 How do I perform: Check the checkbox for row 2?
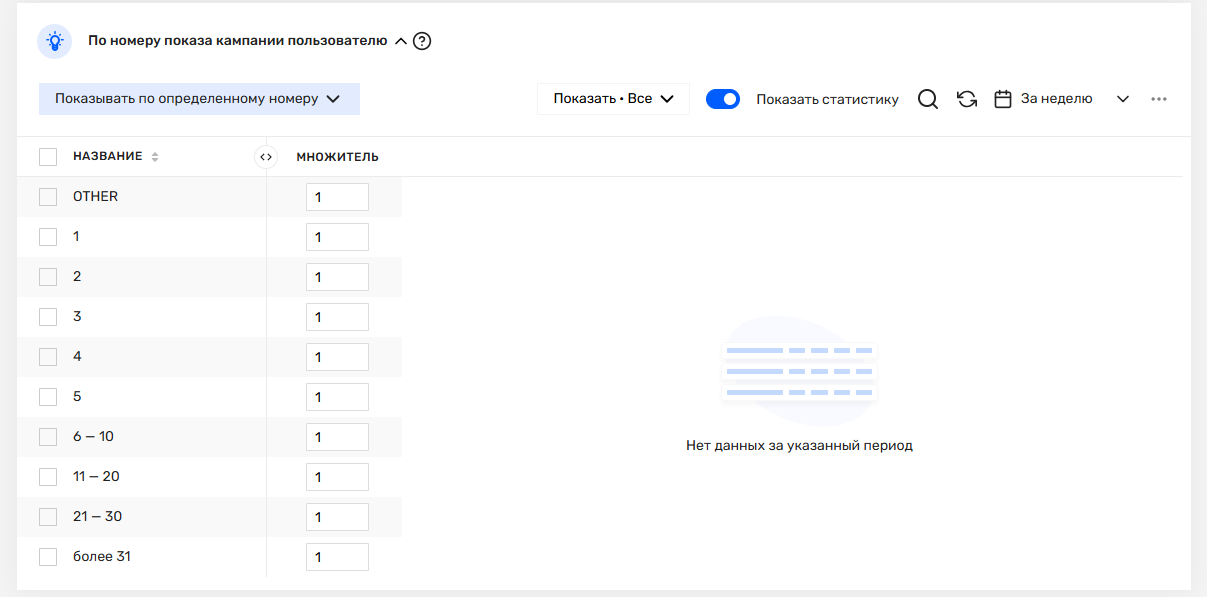[x=48, y=277]
